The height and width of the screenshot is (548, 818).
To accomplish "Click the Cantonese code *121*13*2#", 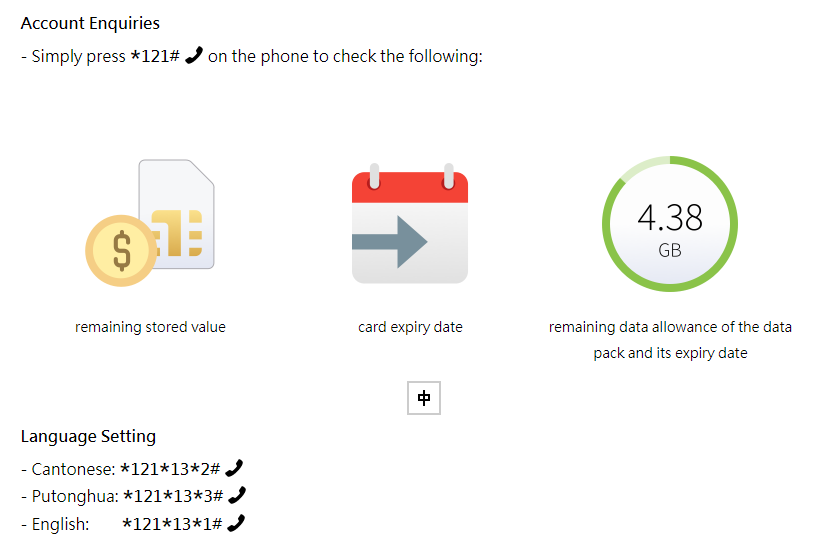I will [170, 469].
